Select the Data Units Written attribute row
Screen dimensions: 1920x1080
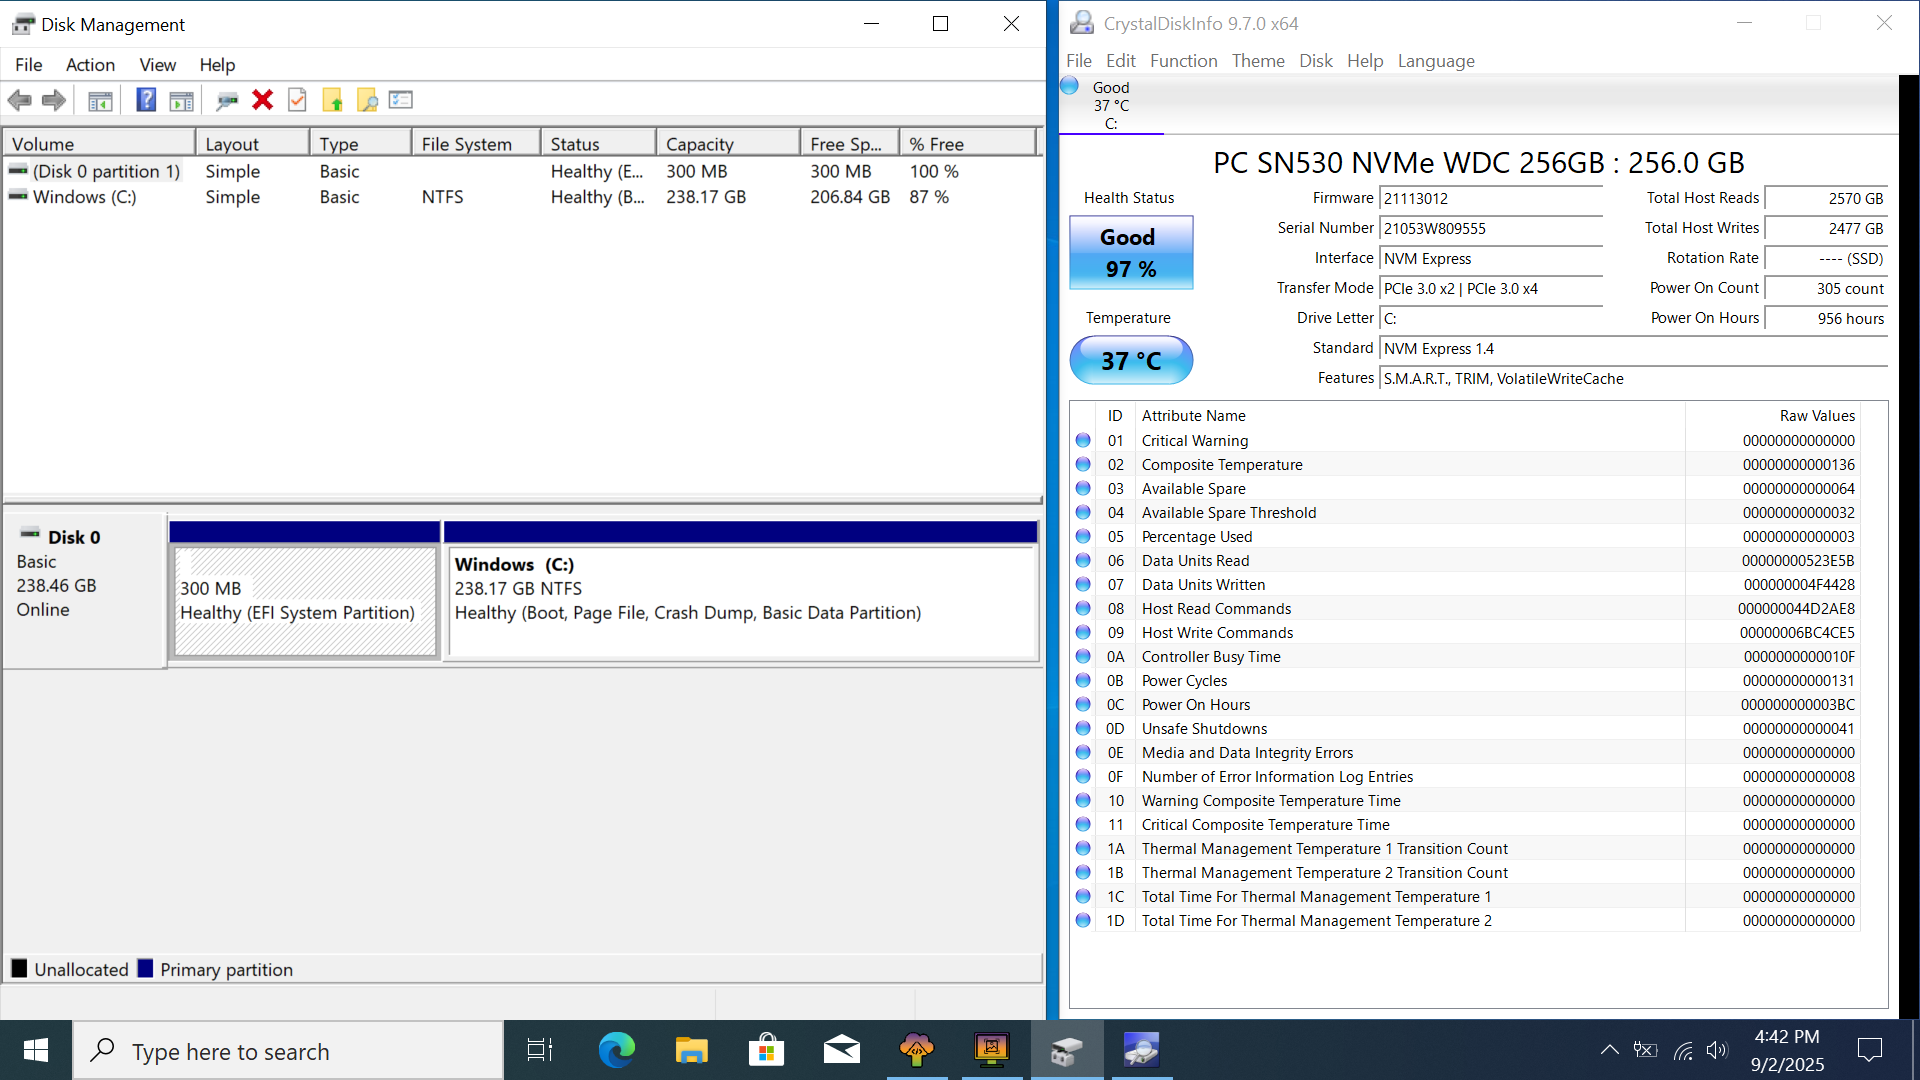point(1466,585)
